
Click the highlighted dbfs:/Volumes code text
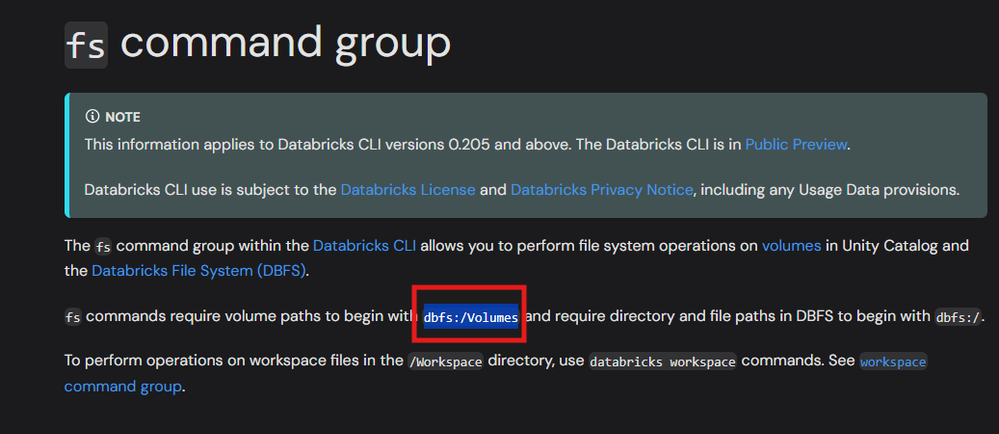point(470,317)
